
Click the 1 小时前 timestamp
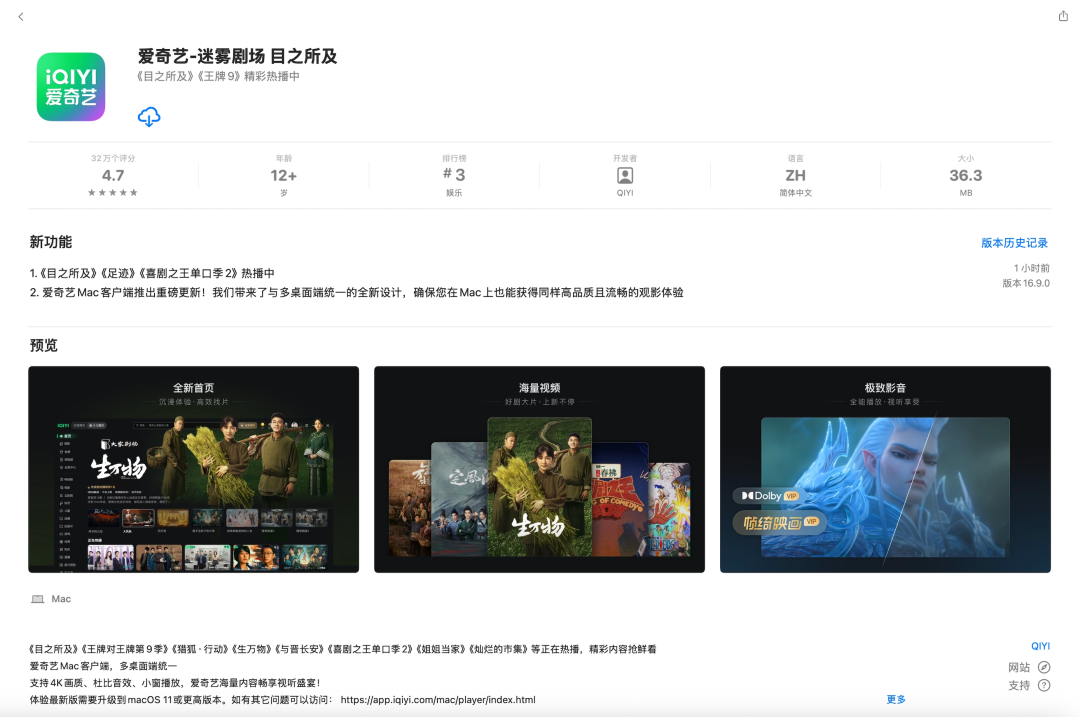click(1031, 268)
